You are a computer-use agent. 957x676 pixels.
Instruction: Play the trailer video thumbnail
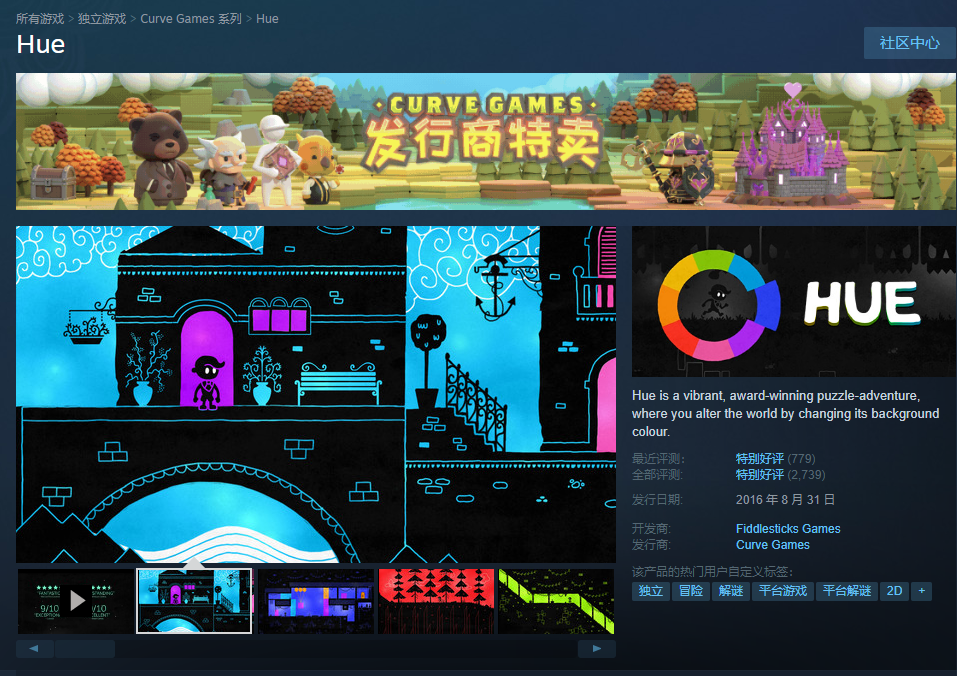[76, 601]
